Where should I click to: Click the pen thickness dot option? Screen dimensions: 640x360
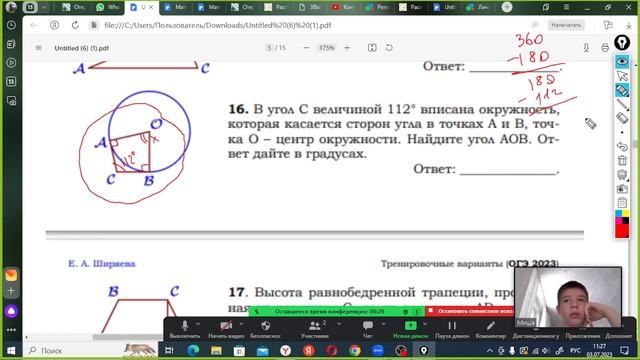click(x=622, y=132)
